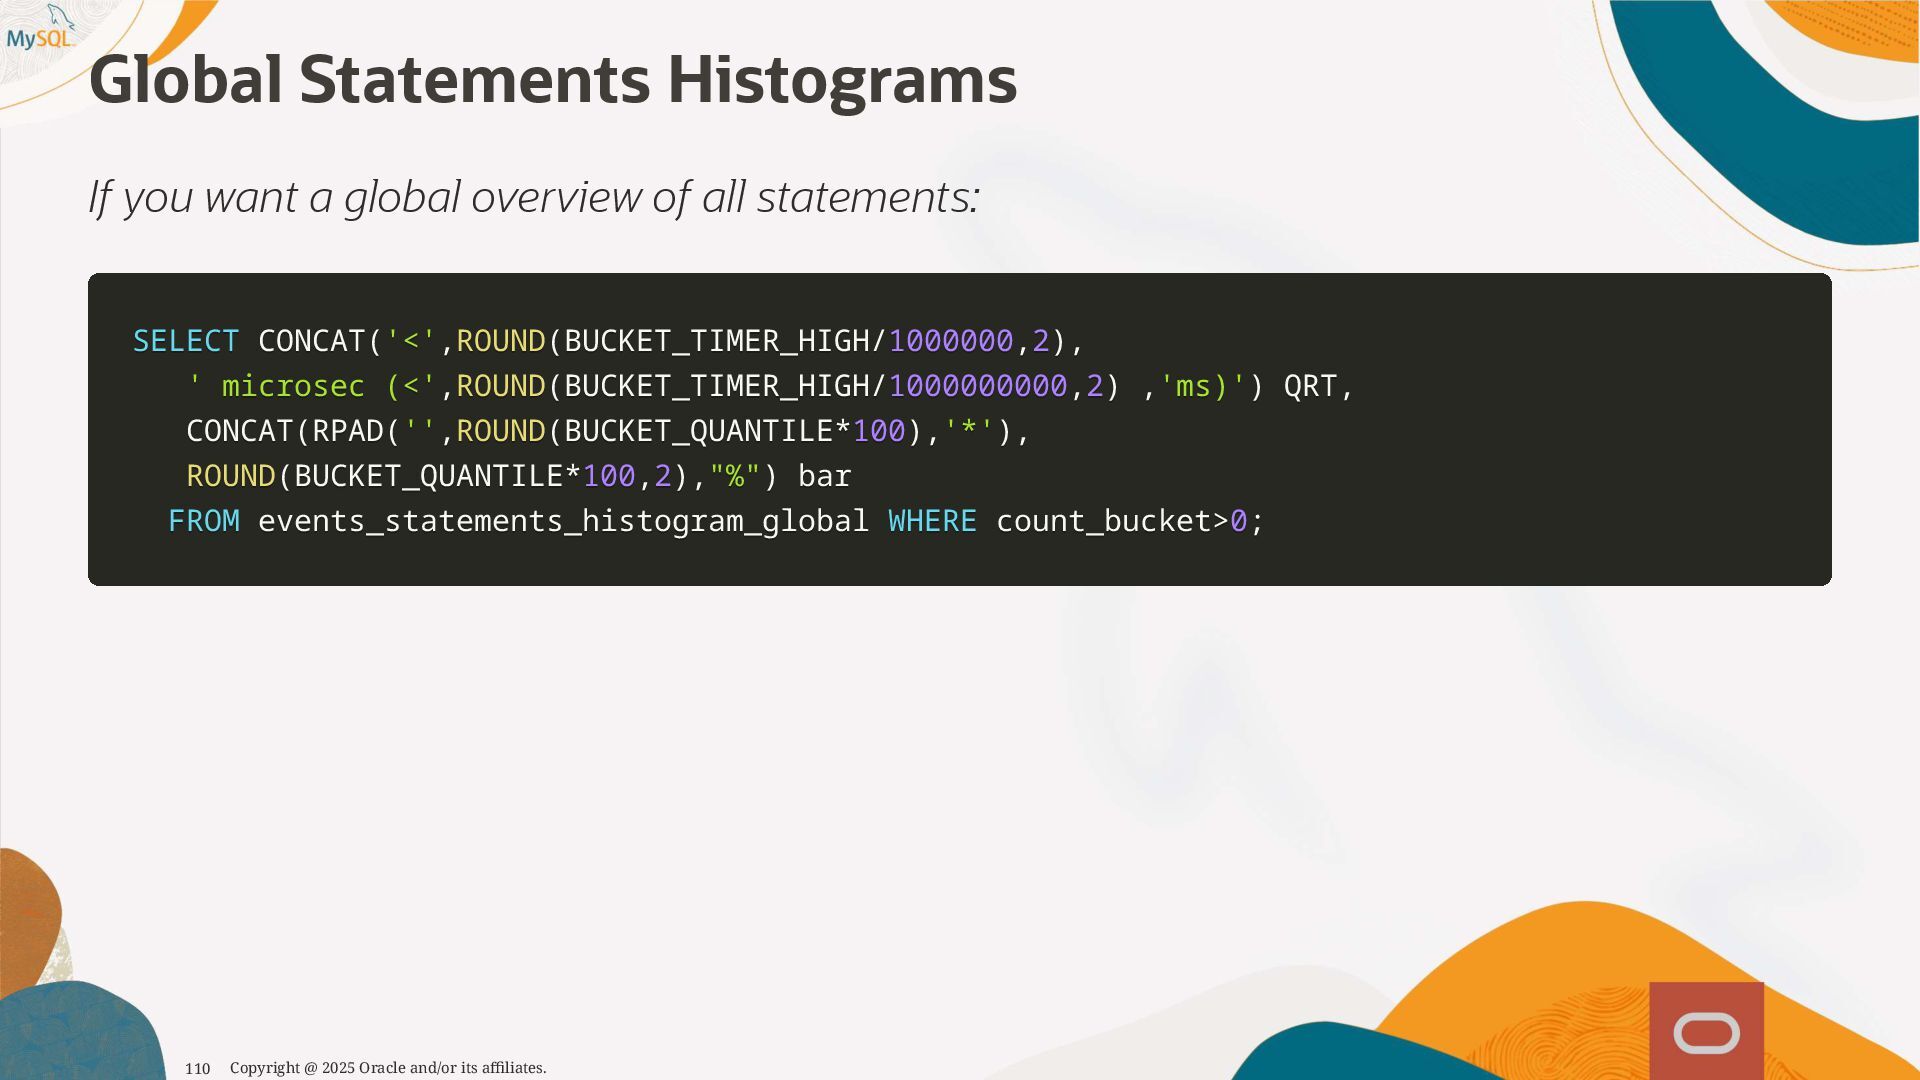Image resolution: width=1920 pixels, height=1080 pixels.
Task: Click the bar column alias
Action: click(x=824, y=477)
